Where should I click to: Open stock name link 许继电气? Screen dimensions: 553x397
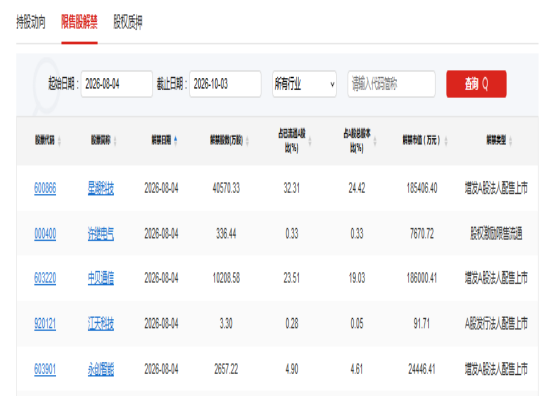point(101,234)
